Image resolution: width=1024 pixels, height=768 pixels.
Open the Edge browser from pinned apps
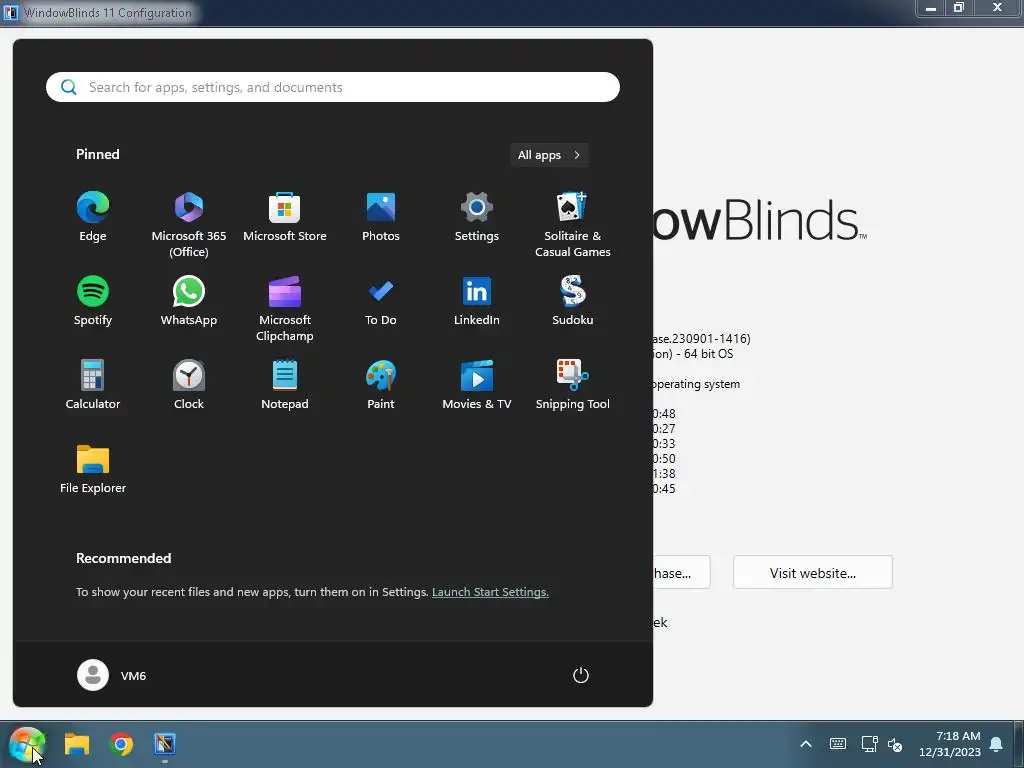pyautogui.click(x=93, y=217)
